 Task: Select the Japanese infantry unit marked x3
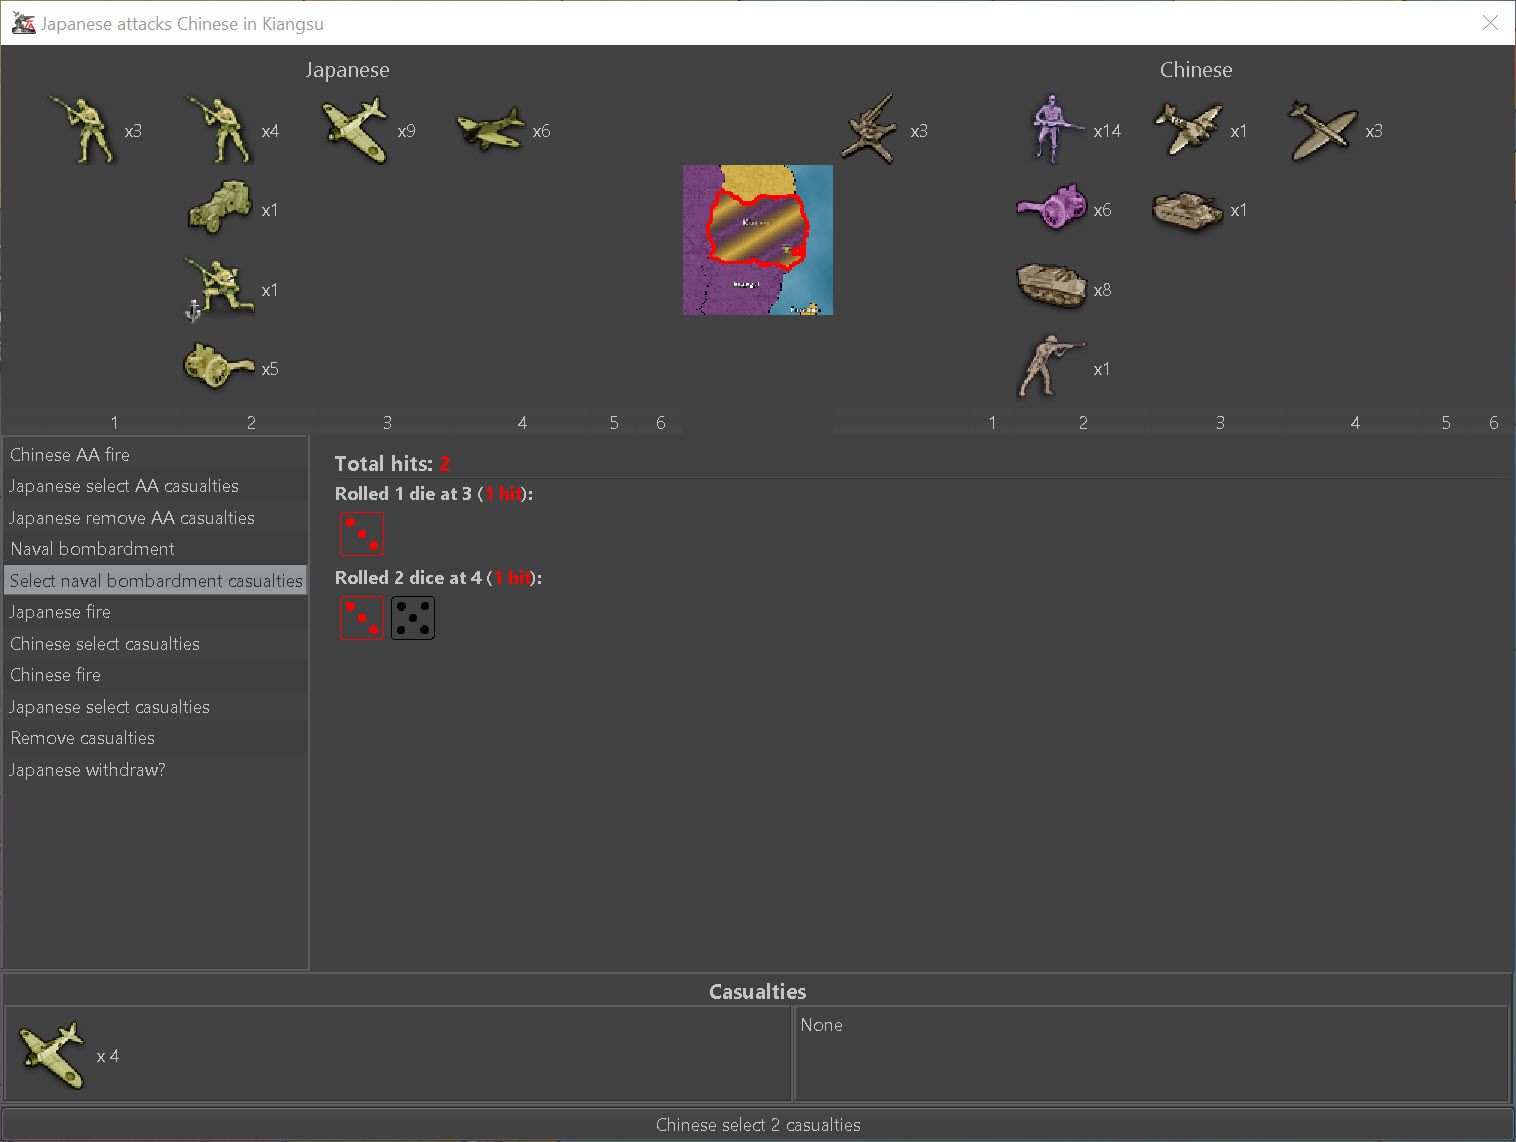tap(84, 130)
